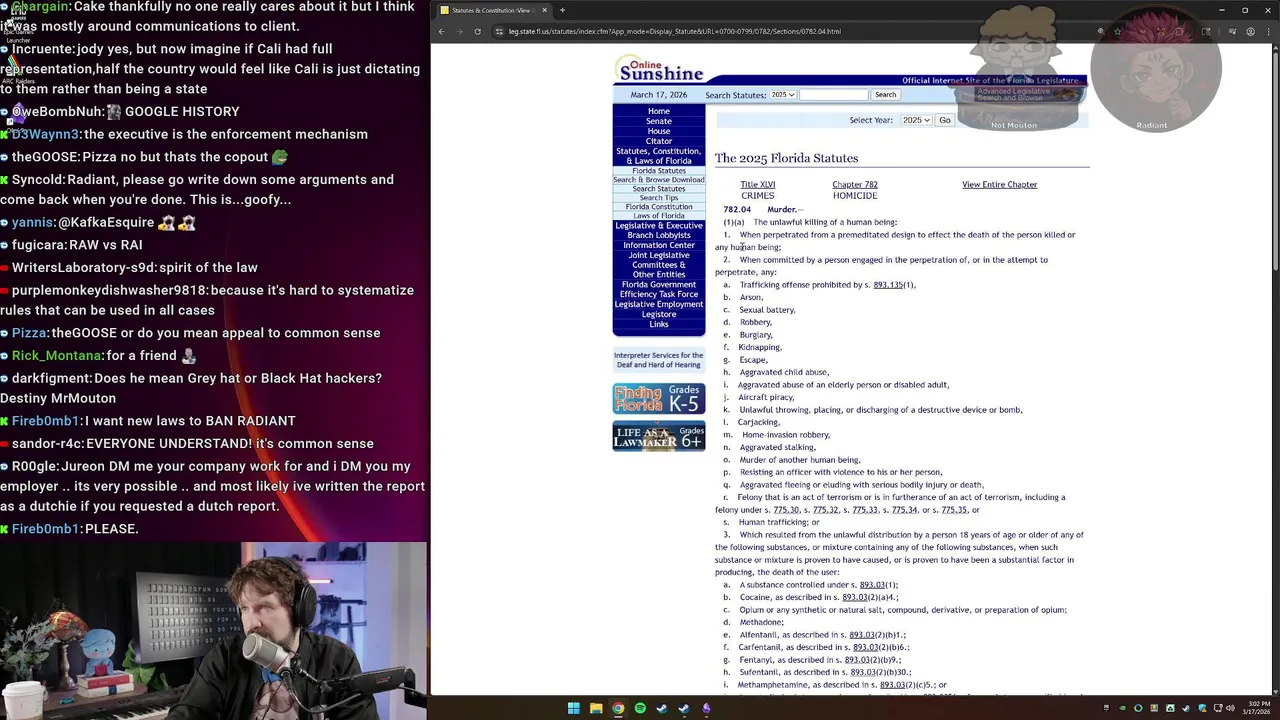Open Interpreter Services for the Deaf link
Viewport: 1280px width, 720px height.
(x=659, y=360)
